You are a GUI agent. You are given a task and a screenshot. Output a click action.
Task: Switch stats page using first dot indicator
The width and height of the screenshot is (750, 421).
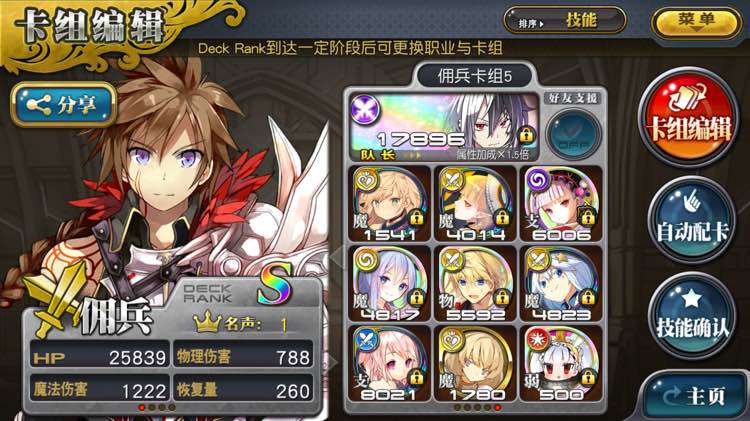(x=142, y=408)
